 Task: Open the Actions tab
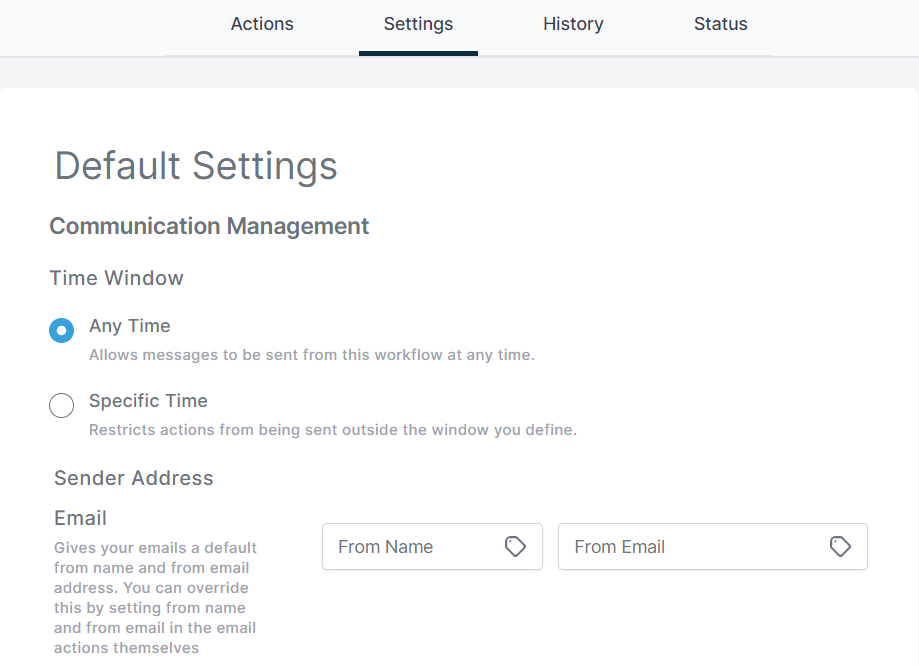tap(262, 24)
